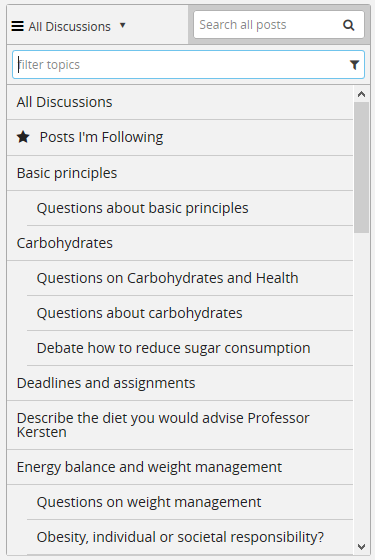This screenshot has width=376, height=560.
Task: Open Posts I'm Following
Action: click(180, 137)
